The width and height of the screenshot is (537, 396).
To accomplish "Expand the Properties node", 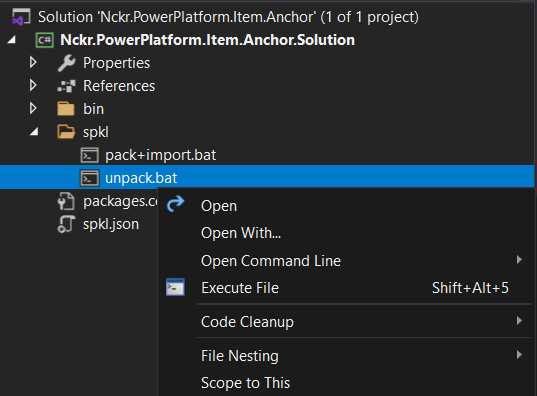I will click(x=33, y=63).
